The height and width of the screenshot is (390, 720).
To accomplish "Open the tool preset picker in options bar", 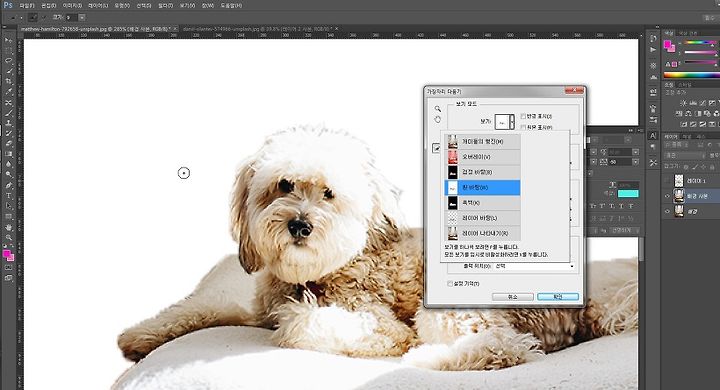I will pyautogui.click(x=15, y=17).
